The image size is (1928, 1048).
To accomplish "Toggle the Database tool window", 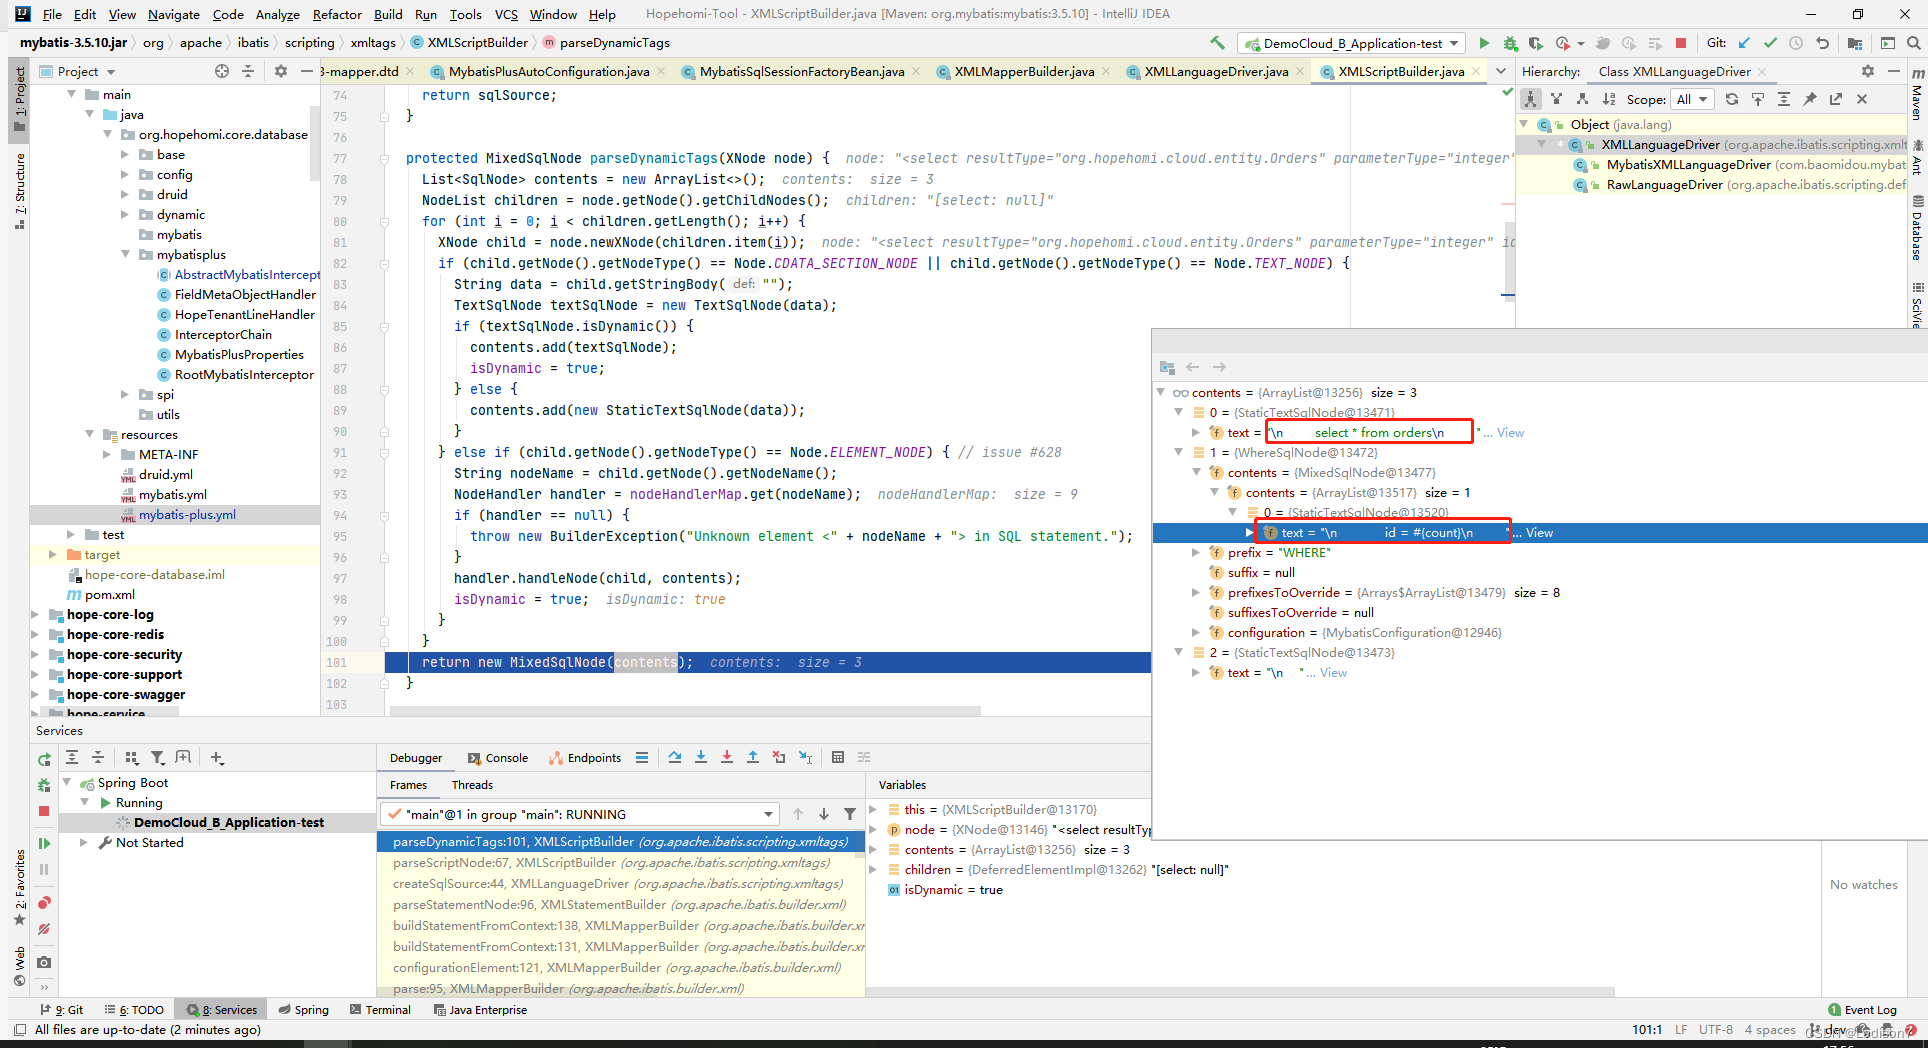I will [1917, 228].
